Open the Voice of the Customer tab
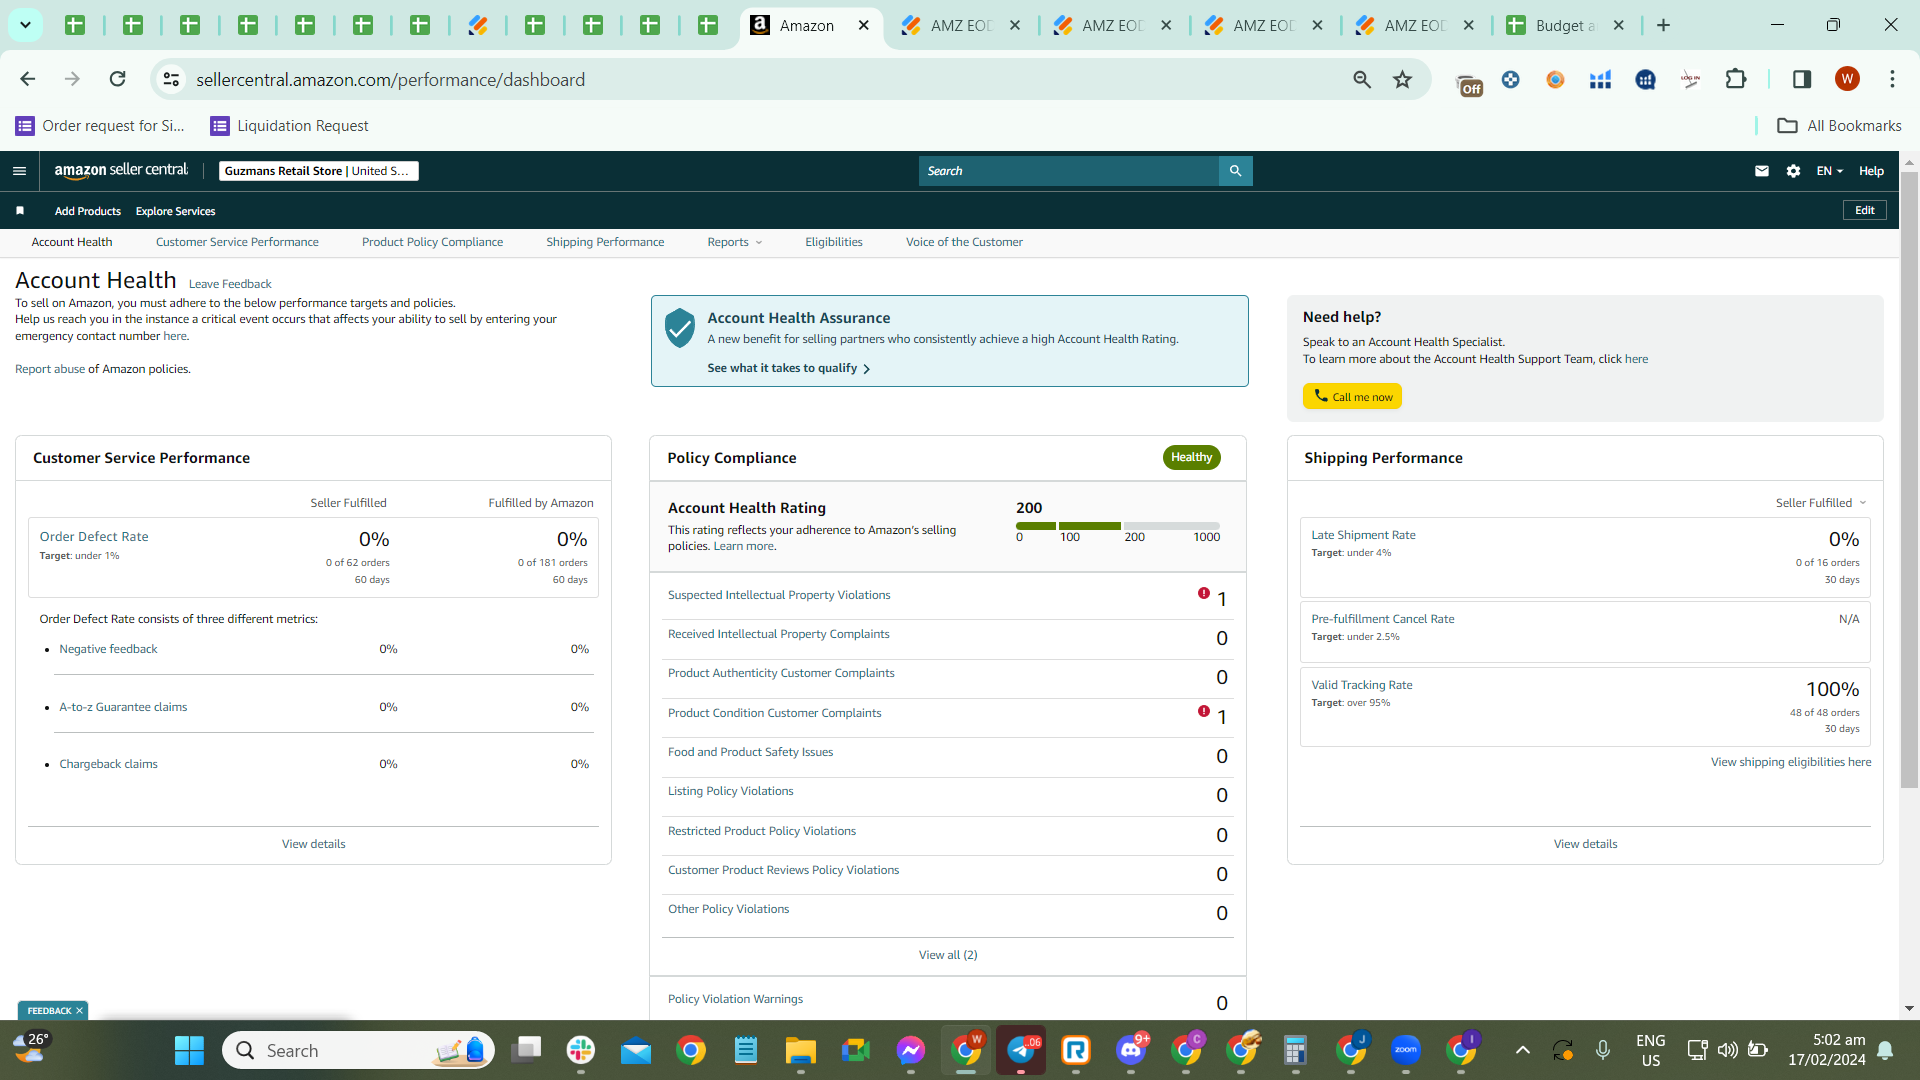This screenshot has height=1080, width=1920. pyautogui.click(x=964, y=242)
